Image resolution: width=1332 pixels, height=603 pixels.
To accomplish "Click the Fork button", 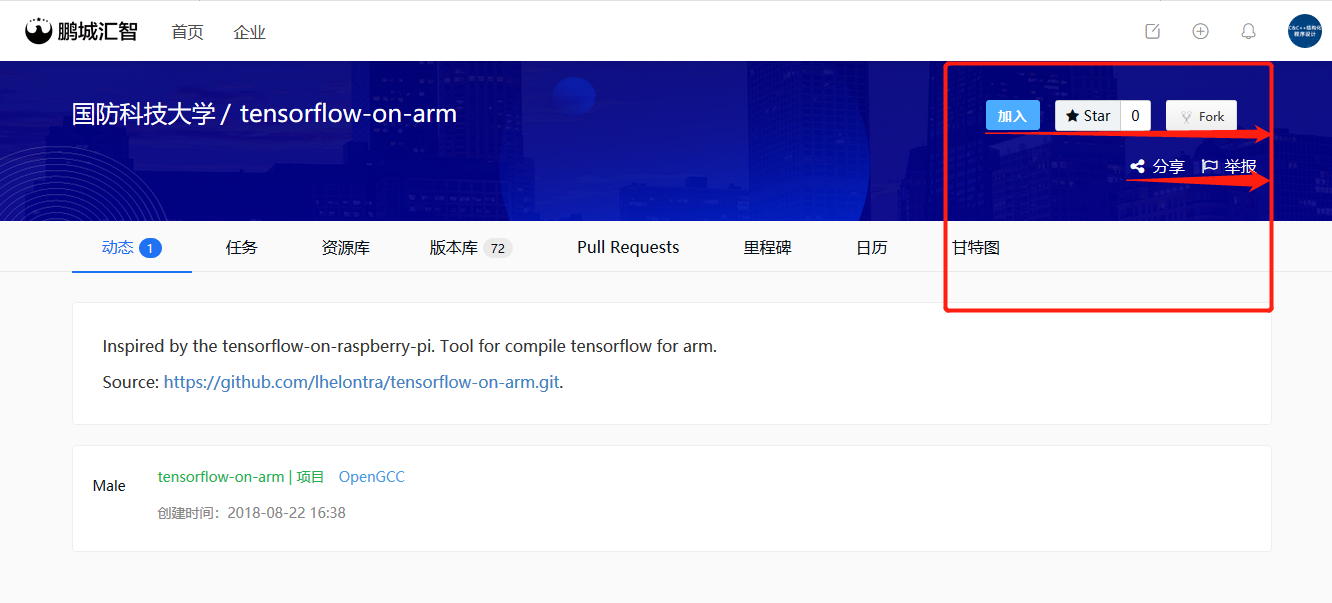I will point(1202,116).
